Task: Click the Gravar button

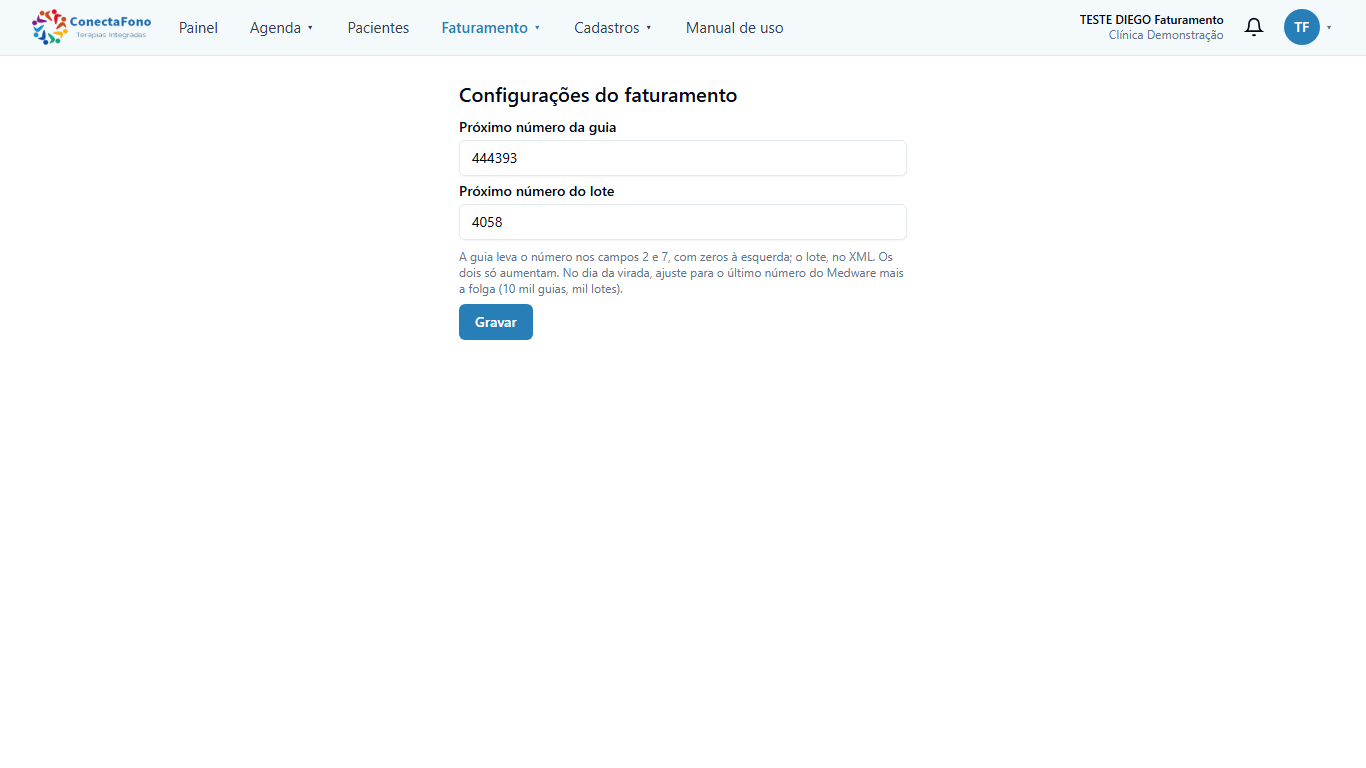Action: (496, 322)
